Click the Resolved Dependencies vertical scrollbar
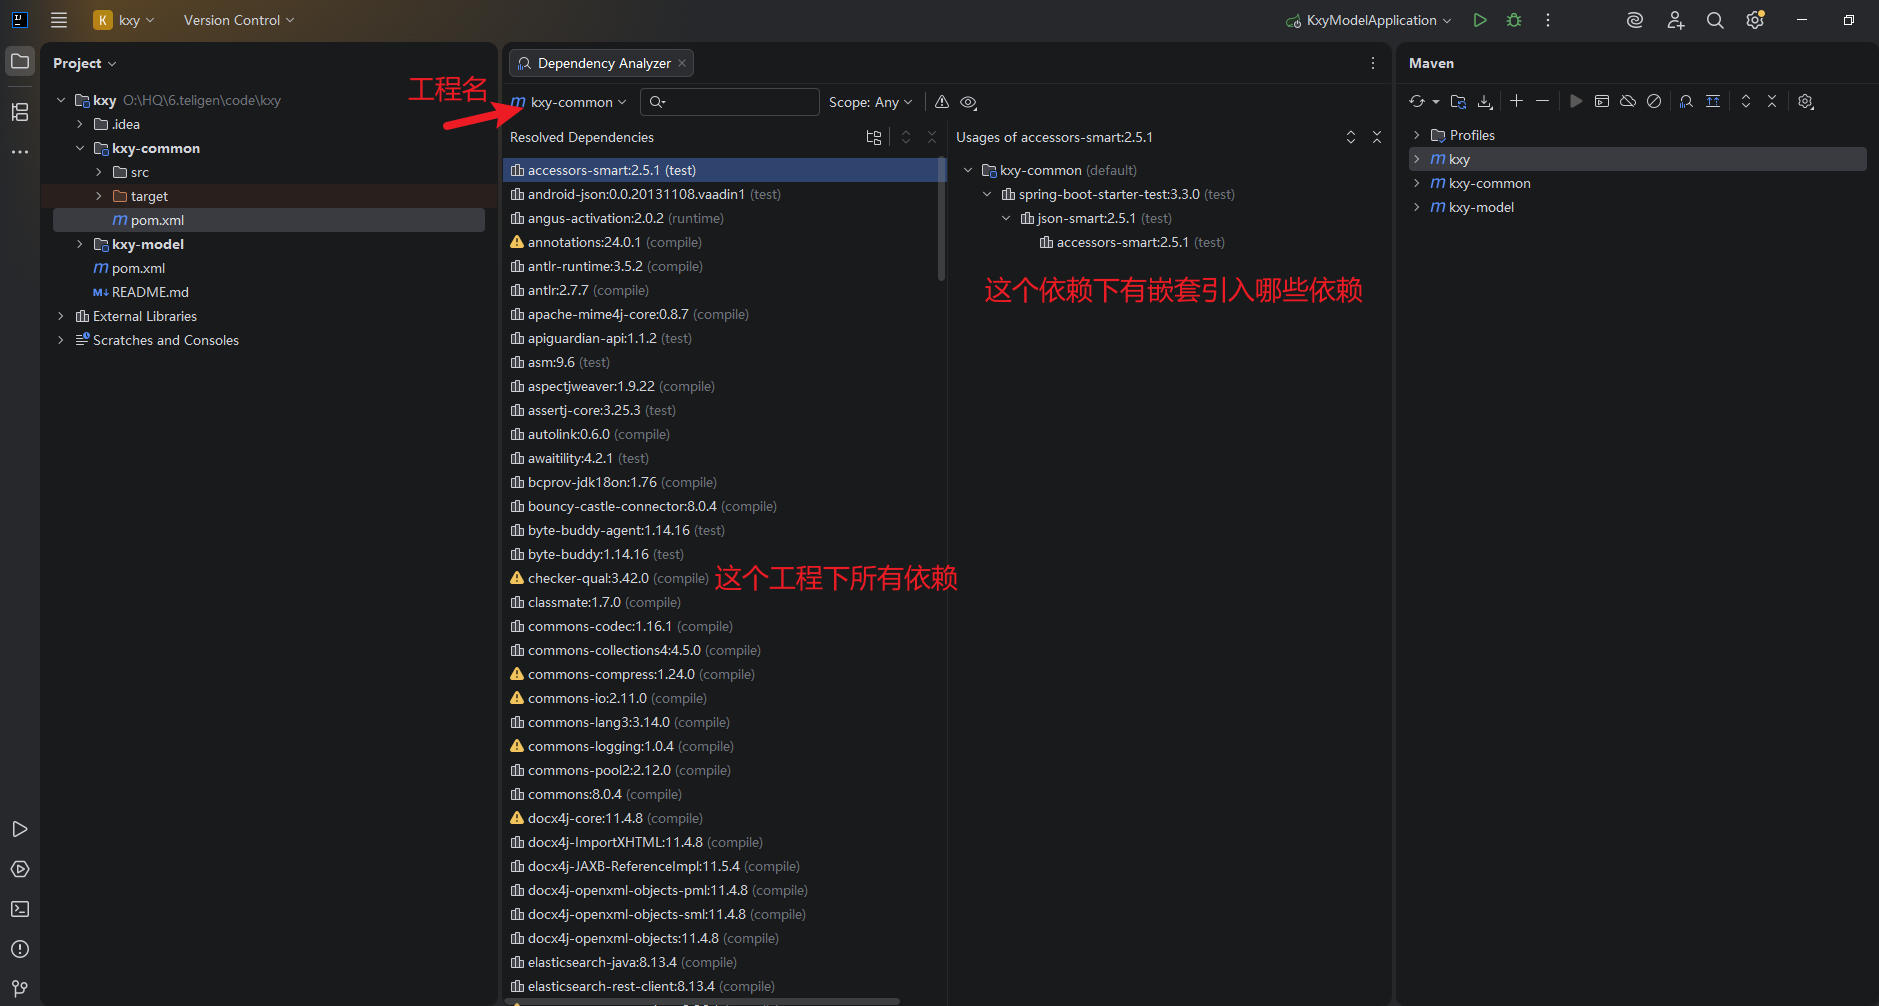Image resolution: width=1879 pixels, height=1006 pixels. (x=941, y=218)
